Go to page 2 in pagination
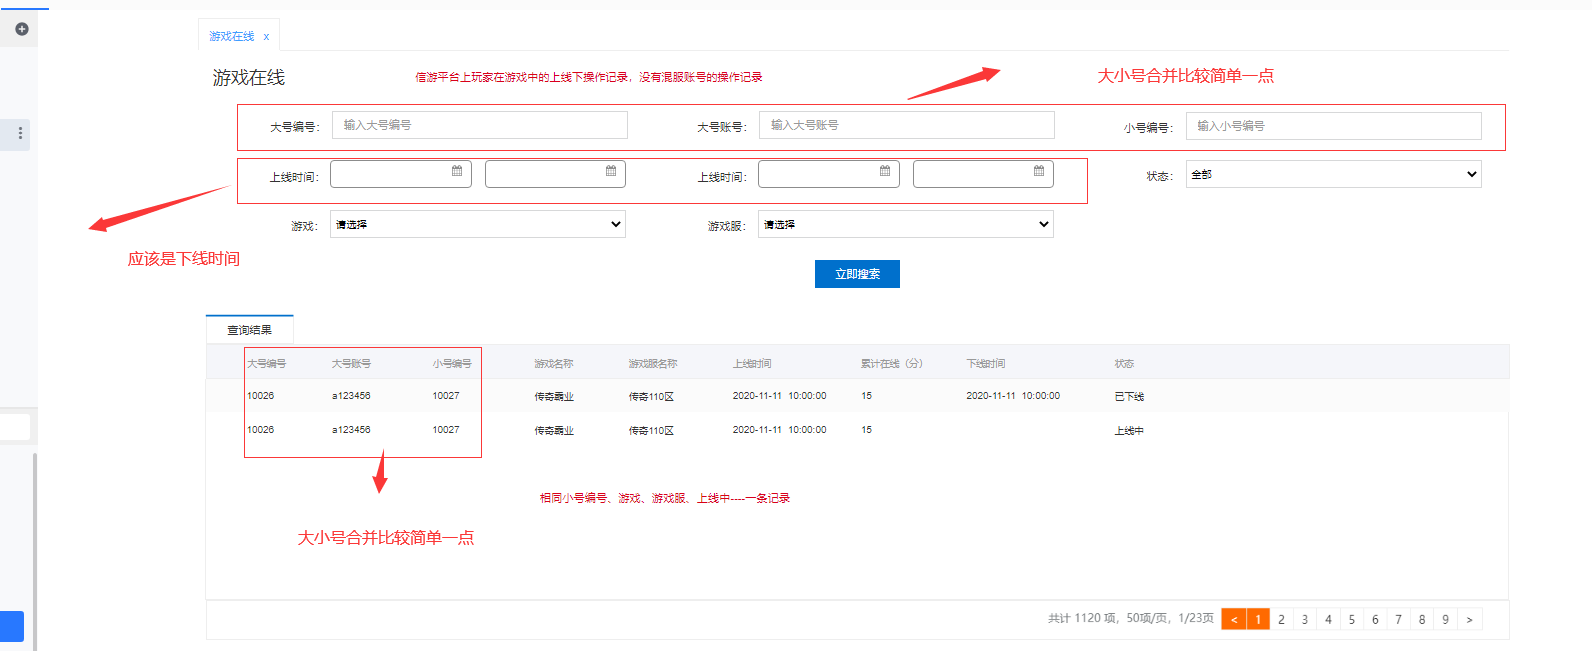The height and width of the screenshot is (651, 1592). (x=1281, y=619)
